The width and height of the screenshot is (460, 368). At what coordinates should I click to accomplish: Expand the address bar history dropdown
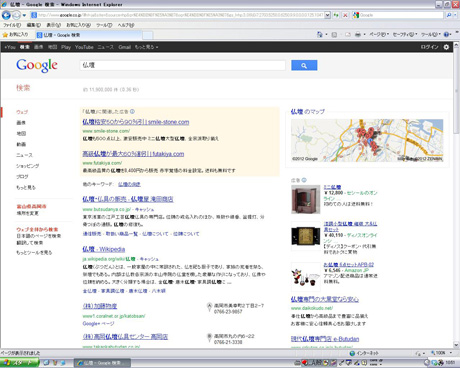click(327, 15)
